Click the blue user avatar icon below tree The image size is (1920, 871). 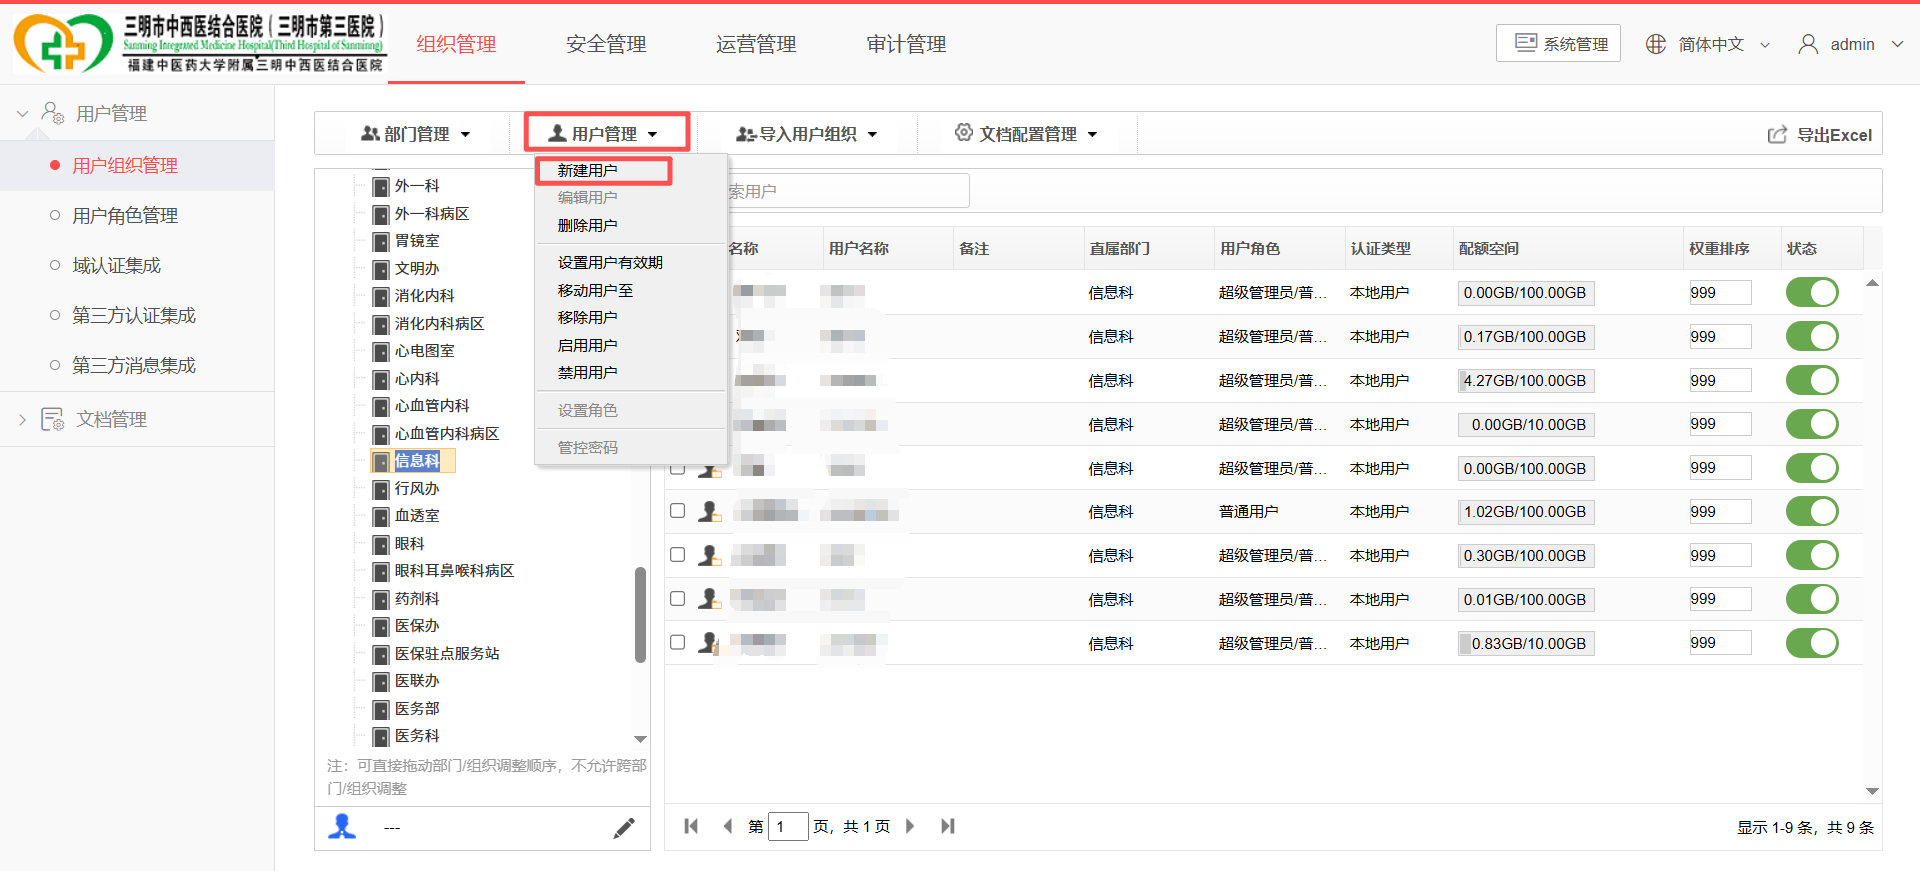click(x=342, y=826)
